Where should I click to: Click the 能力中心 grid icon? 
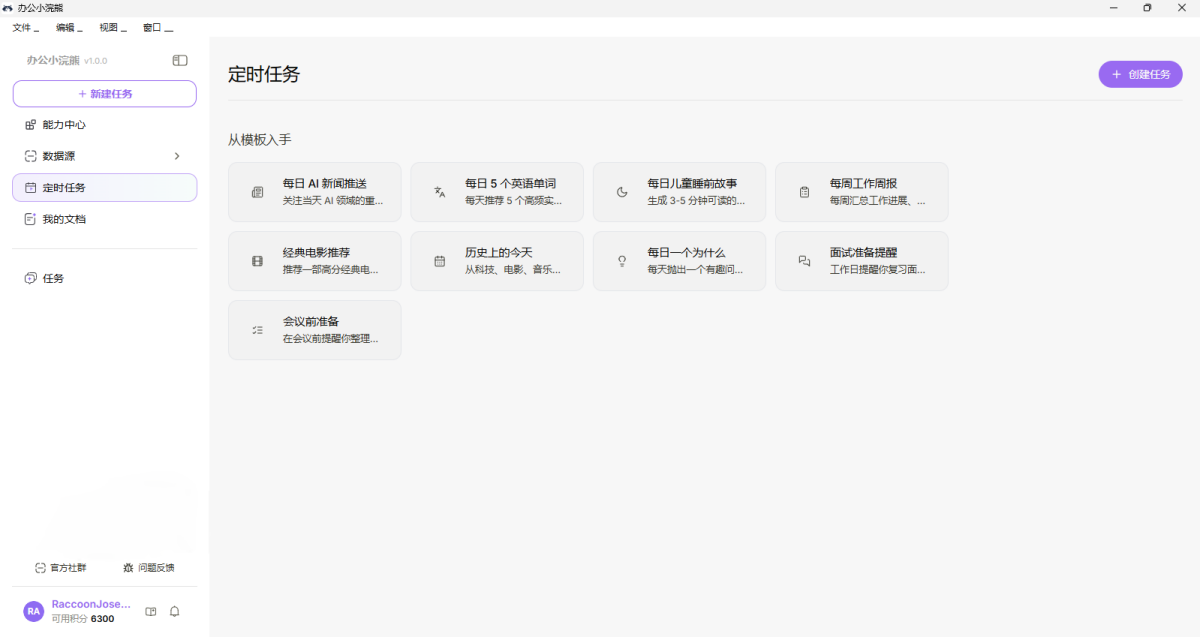coord(30,125)
